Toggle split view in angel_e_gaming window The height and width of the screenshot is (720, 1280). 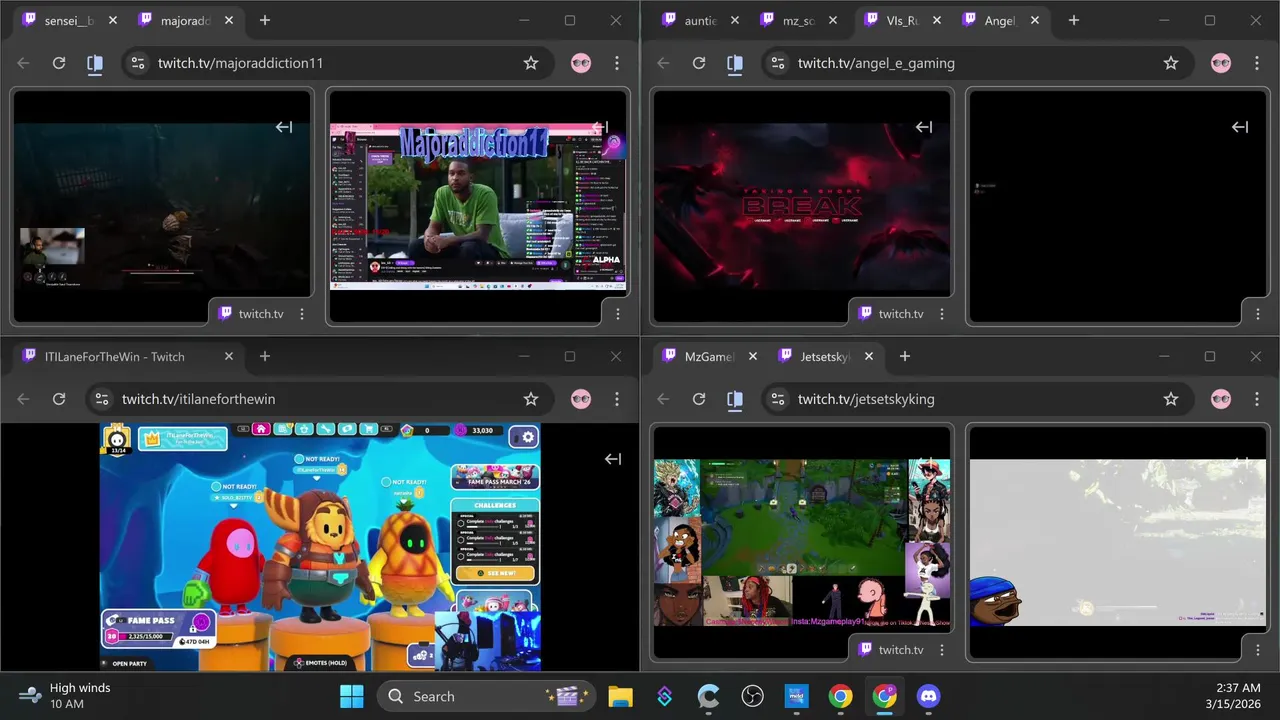tap(735, 63)
